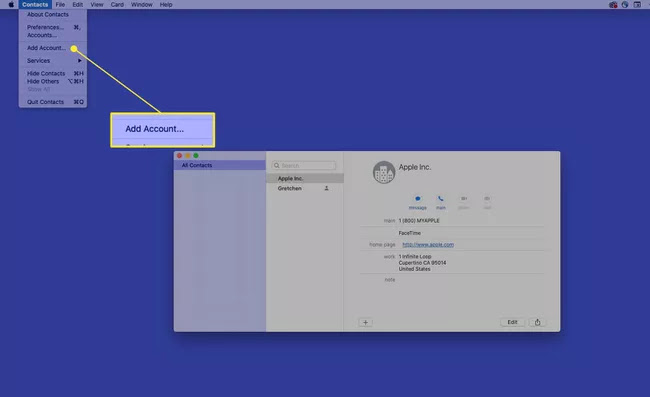The height and width of the screenshot is (397, 650).
Task: Open the Card menu
Action: tap(117, 5)
